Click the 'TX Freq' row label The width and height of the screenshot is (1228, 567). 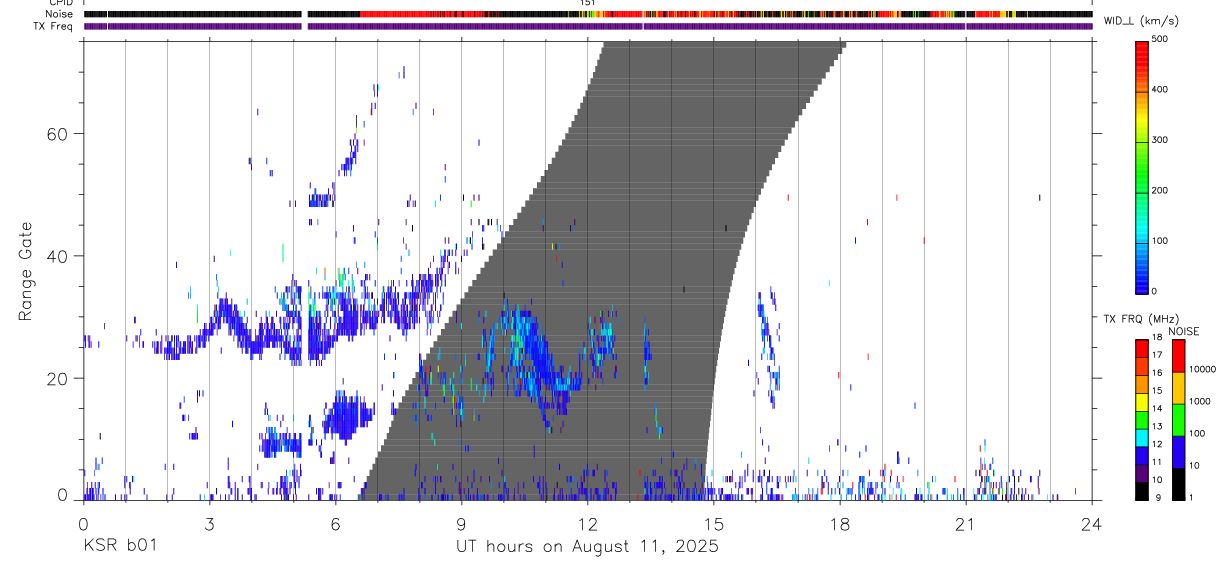pyautogui.click(x=54, y=26)
